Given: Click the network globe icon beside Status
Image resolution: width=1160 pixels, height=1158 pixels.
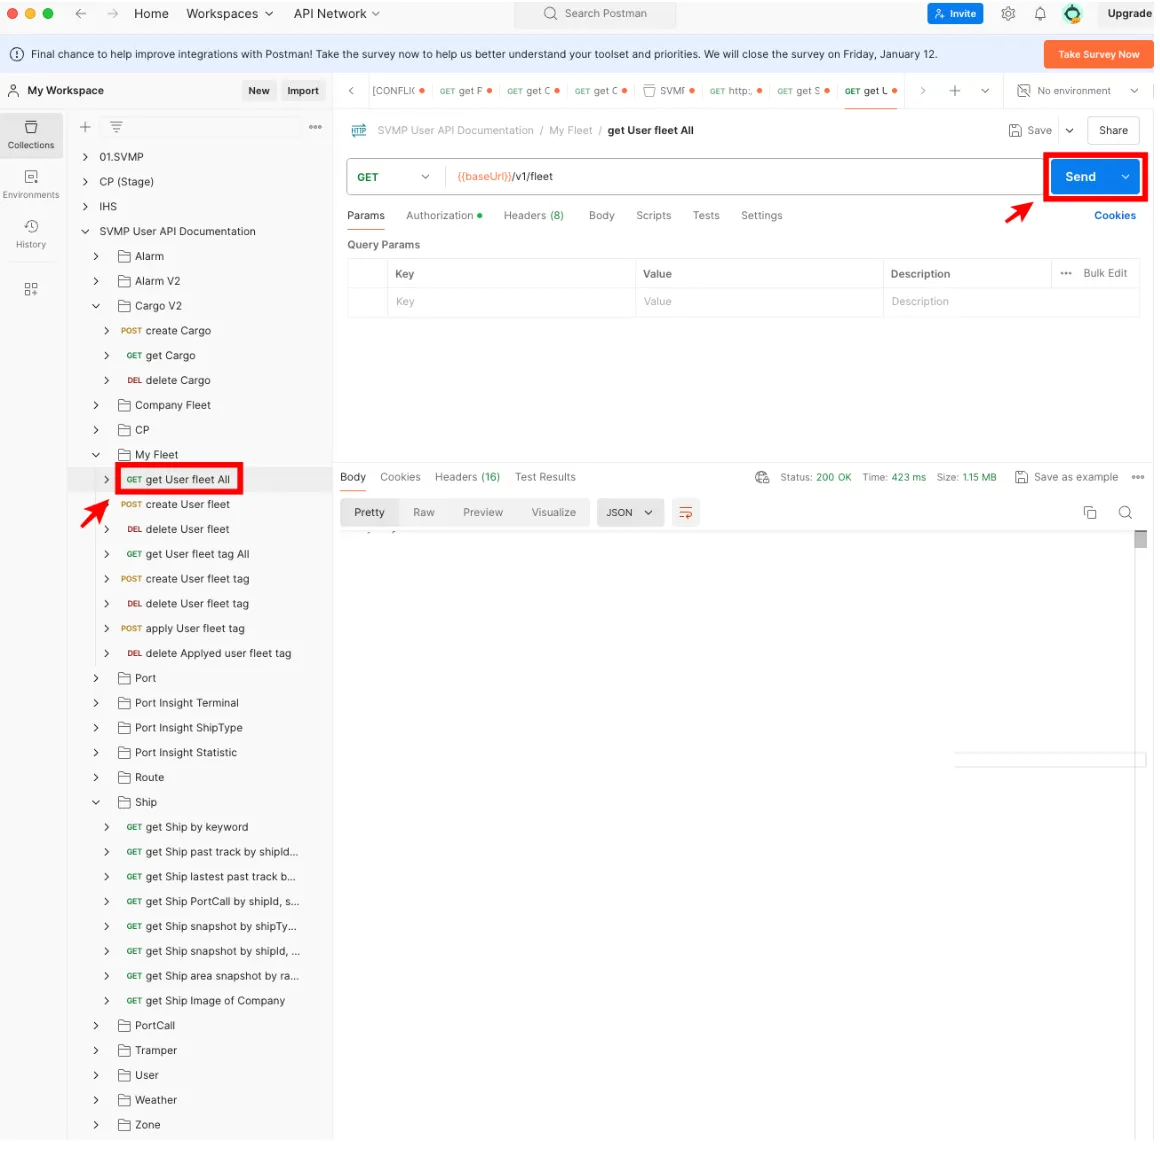Looking at the screenshot, I should click(x=763, y=478).
